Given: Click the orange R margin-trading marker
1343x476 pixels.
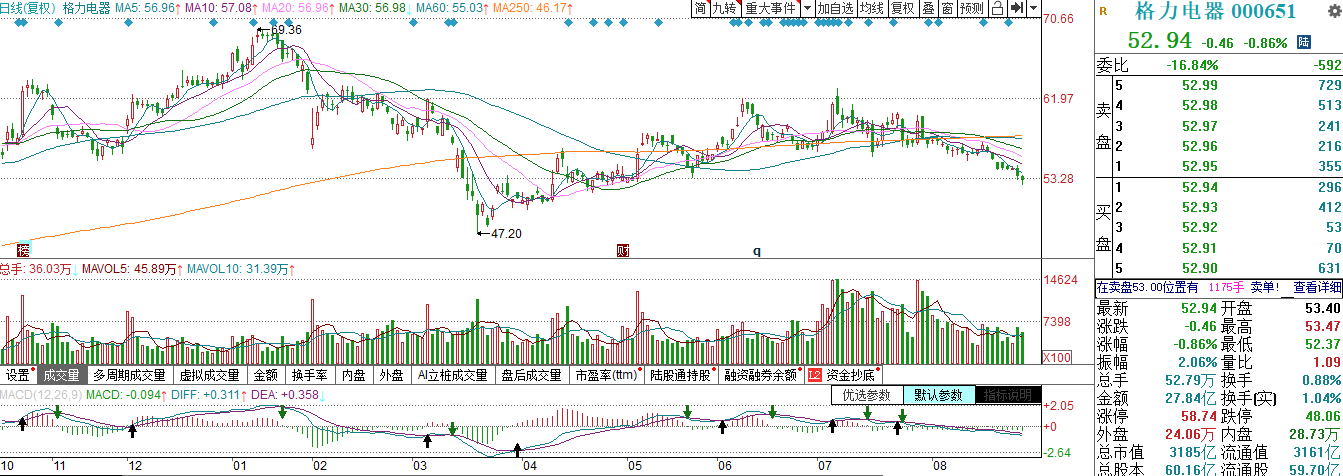Looking at the screenshot, I should coord(1103,12).
